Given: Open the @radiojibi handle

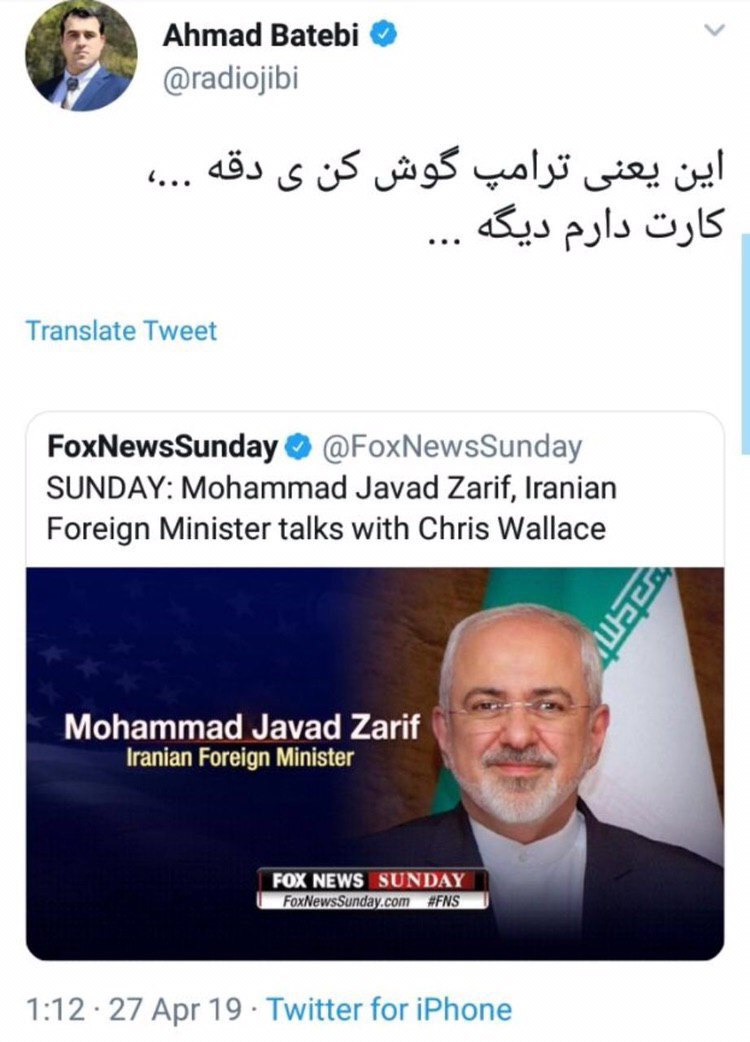Looking at the screenshot, I should [x=231, y=79].
